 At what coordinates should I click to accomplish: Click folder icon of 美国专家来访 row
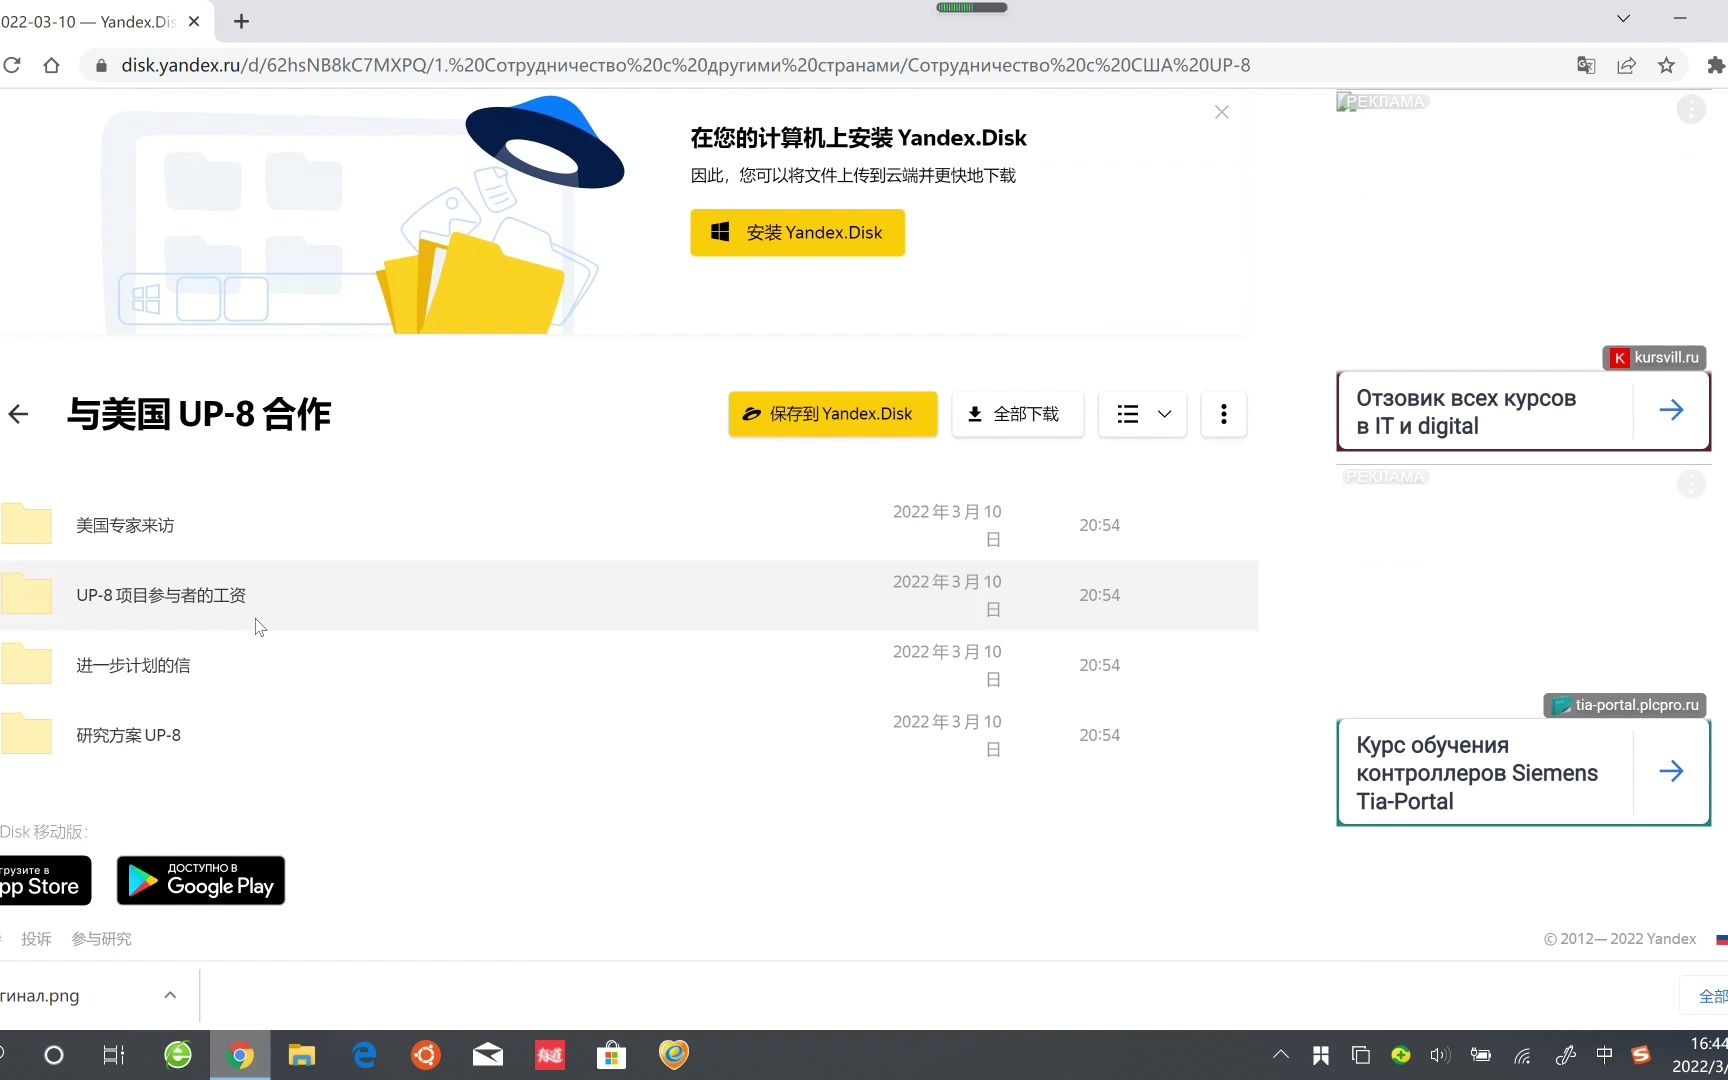click(x=26, y=524)
